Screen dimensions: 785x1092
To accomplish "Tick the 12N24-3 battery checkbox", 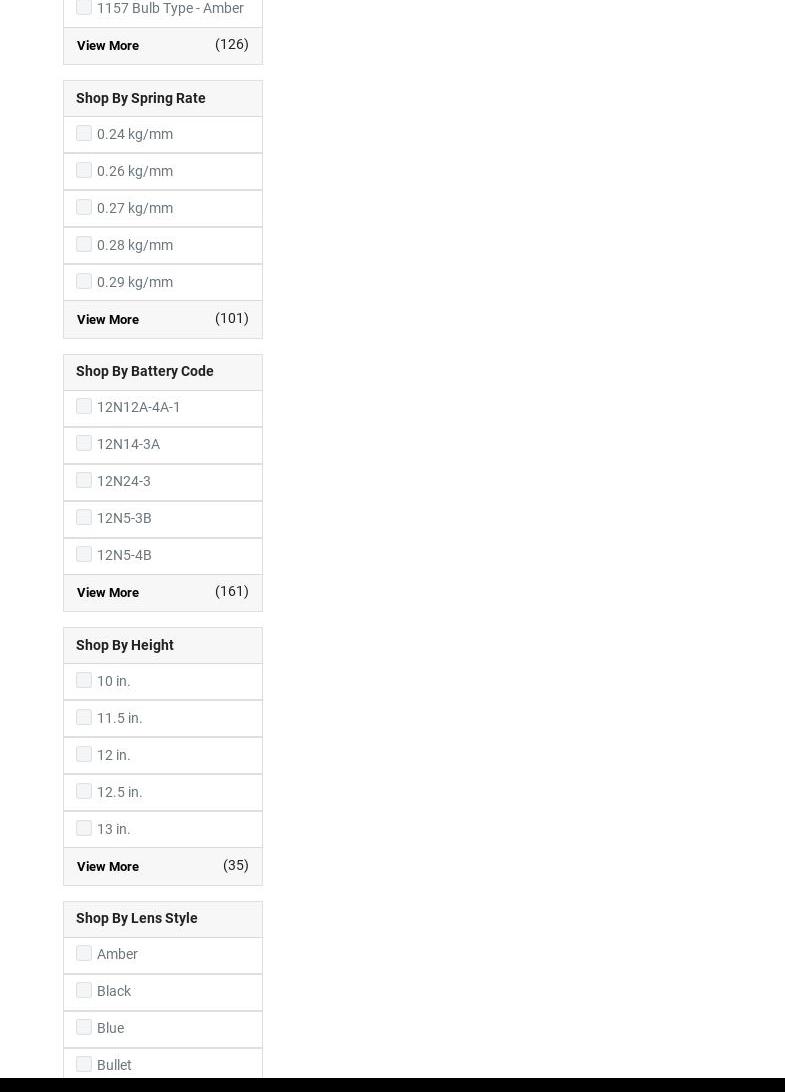I will point(84,480).
